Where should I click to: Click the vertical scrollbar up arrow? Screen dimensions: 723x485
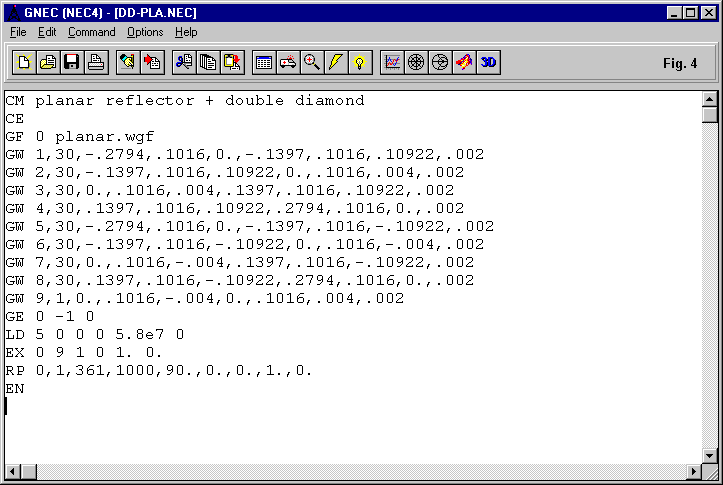(x=710, y=99)
